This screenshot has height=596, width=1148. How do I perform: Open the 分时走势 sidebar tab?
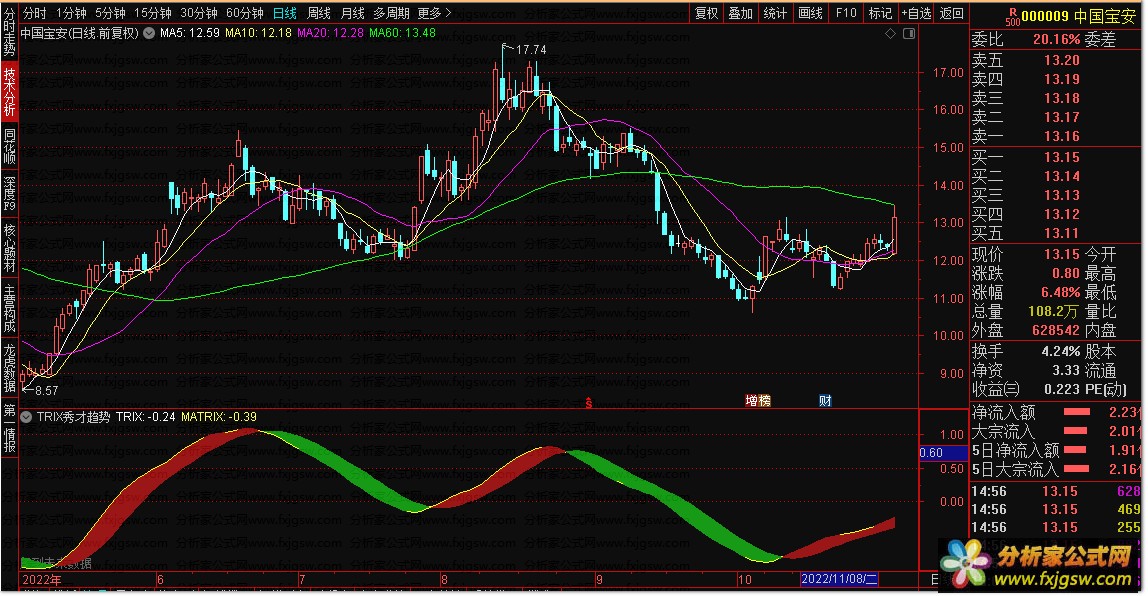[9, 33]
